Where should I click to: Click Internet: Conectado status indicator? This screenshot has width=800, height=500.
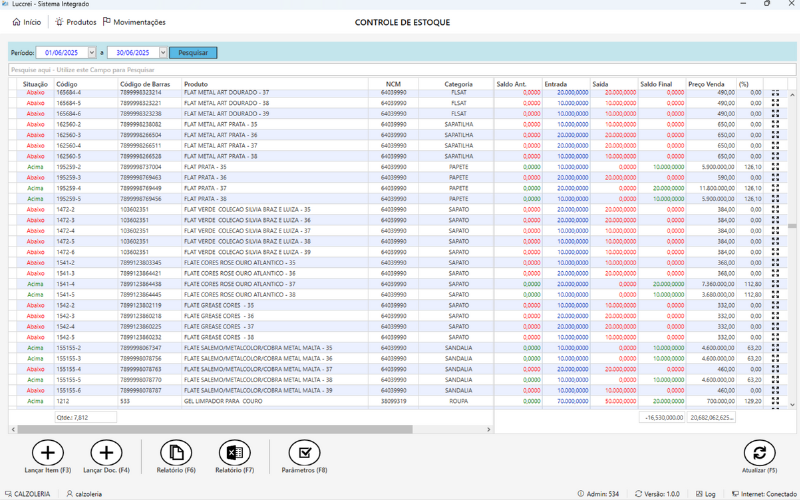point(764,494)
